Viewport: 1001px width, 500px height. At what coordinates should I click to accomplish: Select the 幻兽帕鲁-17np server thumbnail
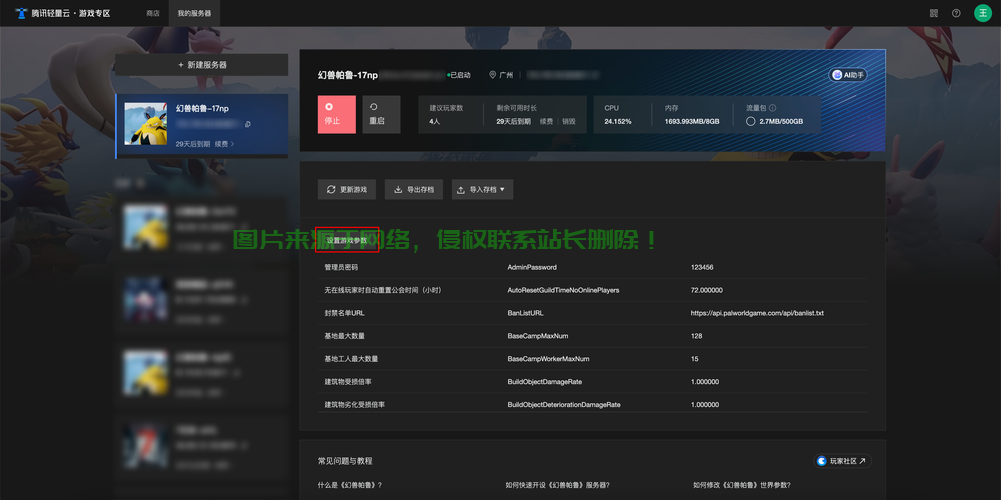pos(146,124)
